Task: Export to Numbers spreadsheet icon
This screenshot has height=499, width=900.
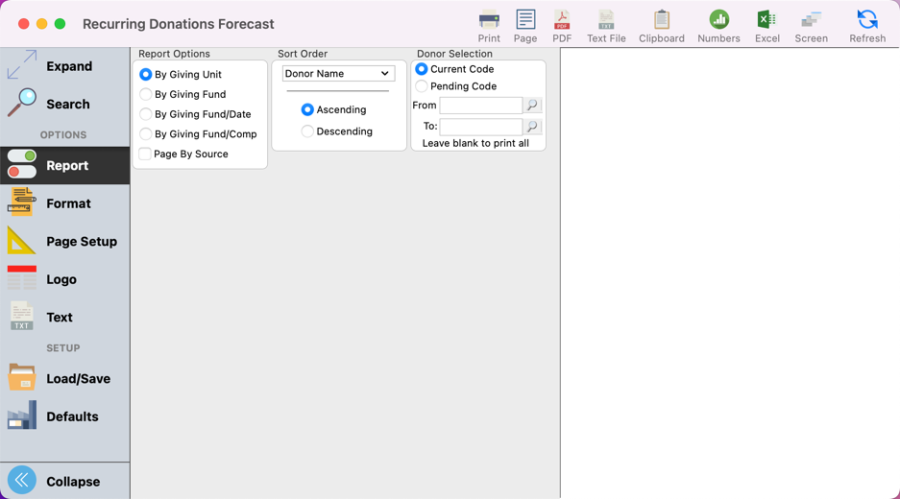Action: pyautogui.click(x=718, y=20)
